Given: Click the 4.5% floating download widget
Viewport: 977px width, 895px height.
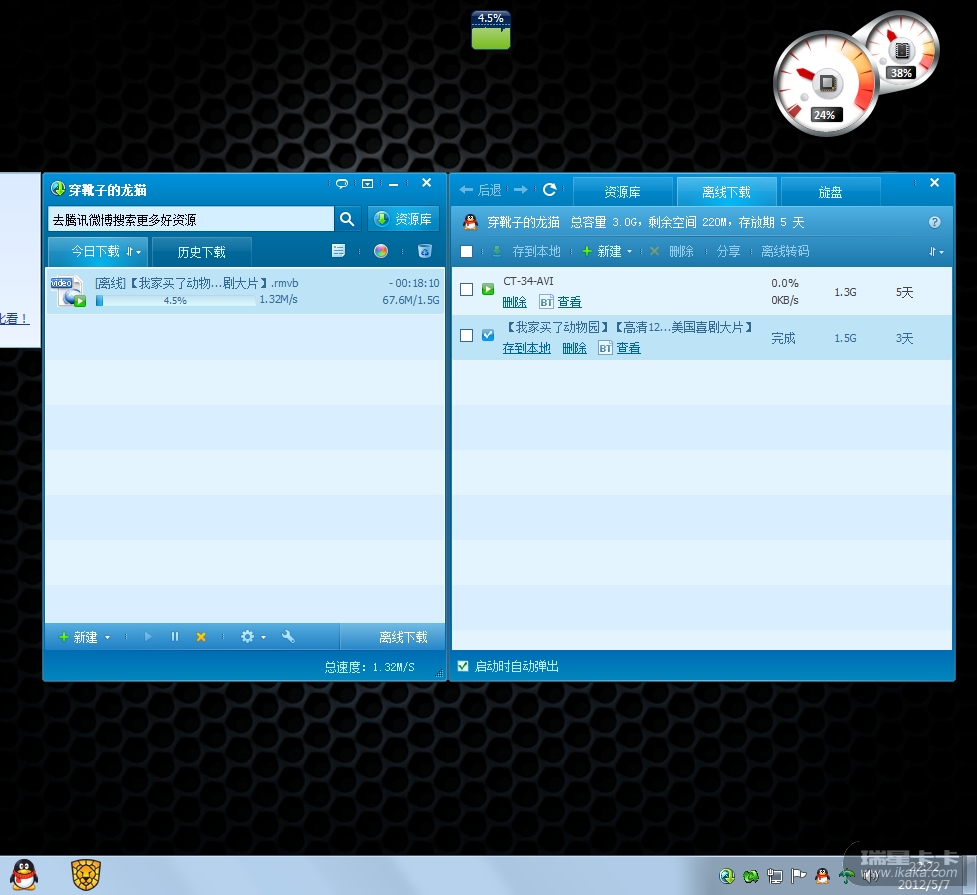Looking at the screenshot, I should pyautogui.click(x=491, y=30).
